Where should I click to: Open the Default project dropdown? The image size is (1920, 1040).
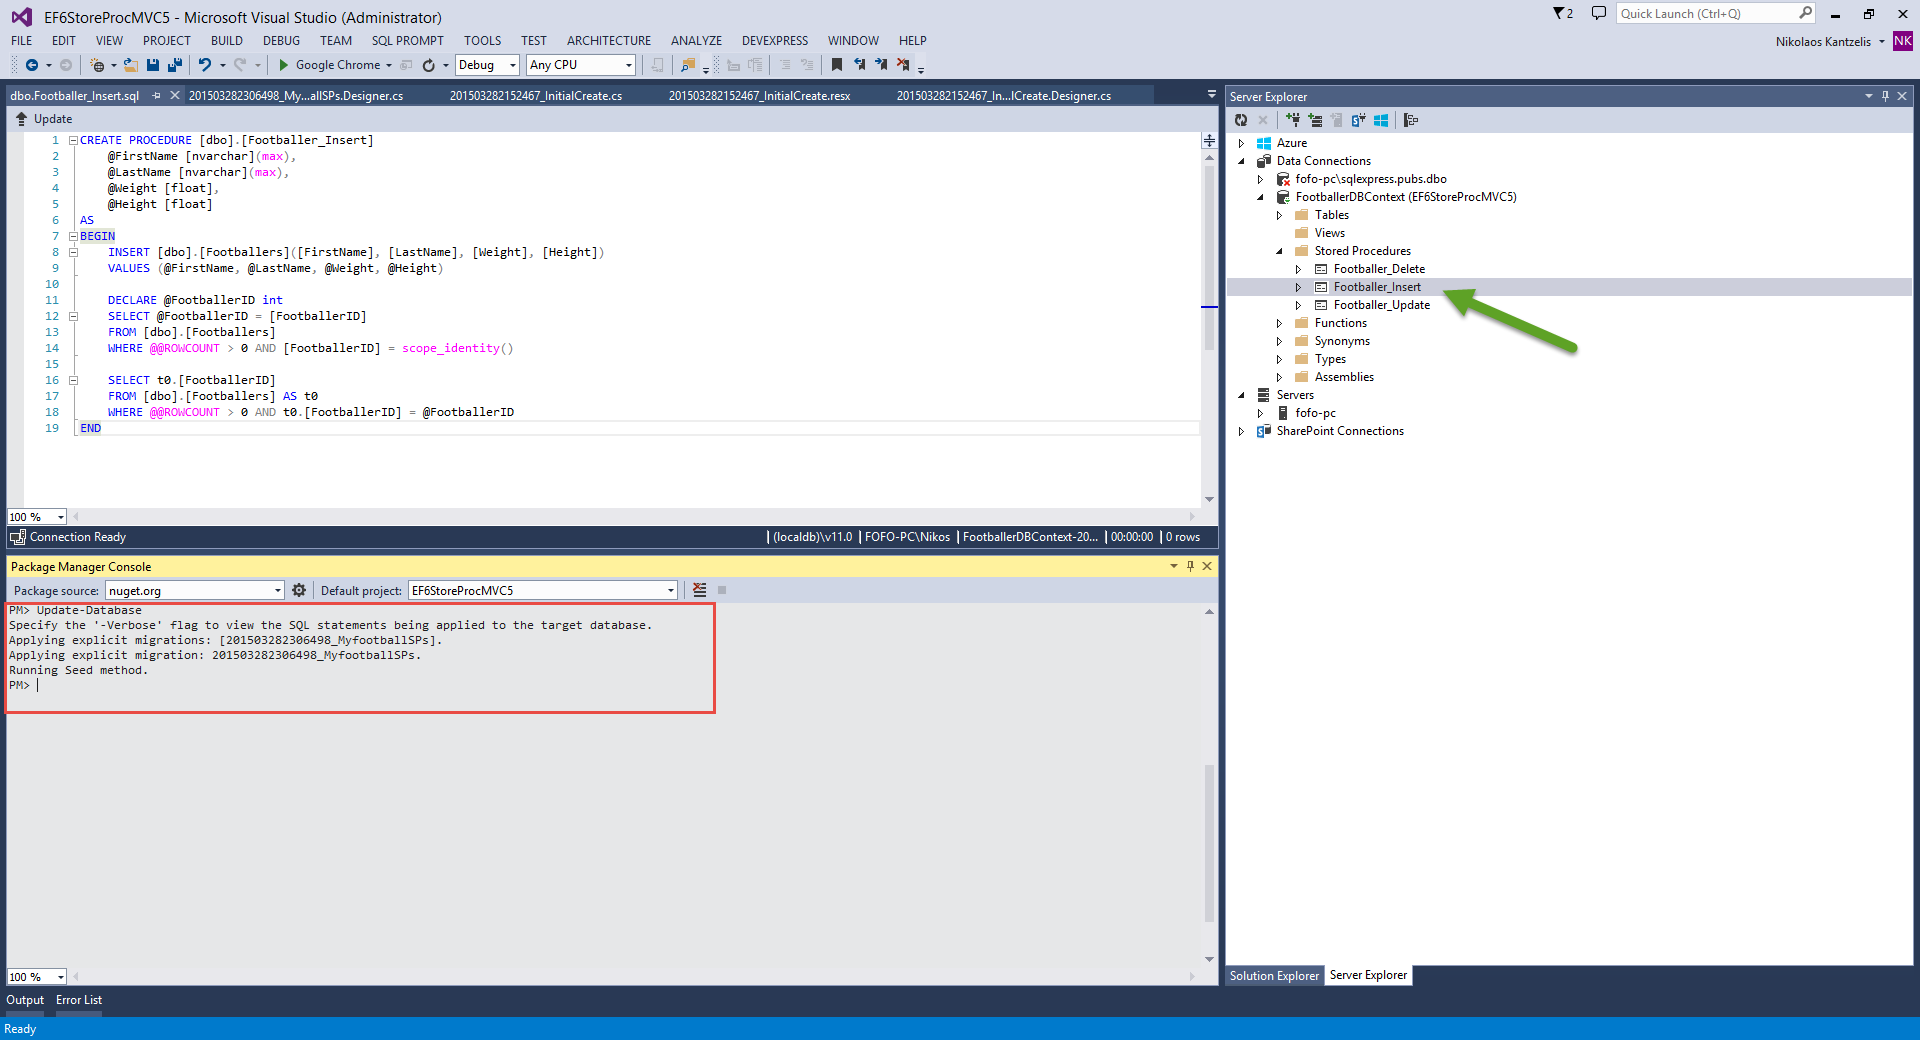tap(671, 591)
